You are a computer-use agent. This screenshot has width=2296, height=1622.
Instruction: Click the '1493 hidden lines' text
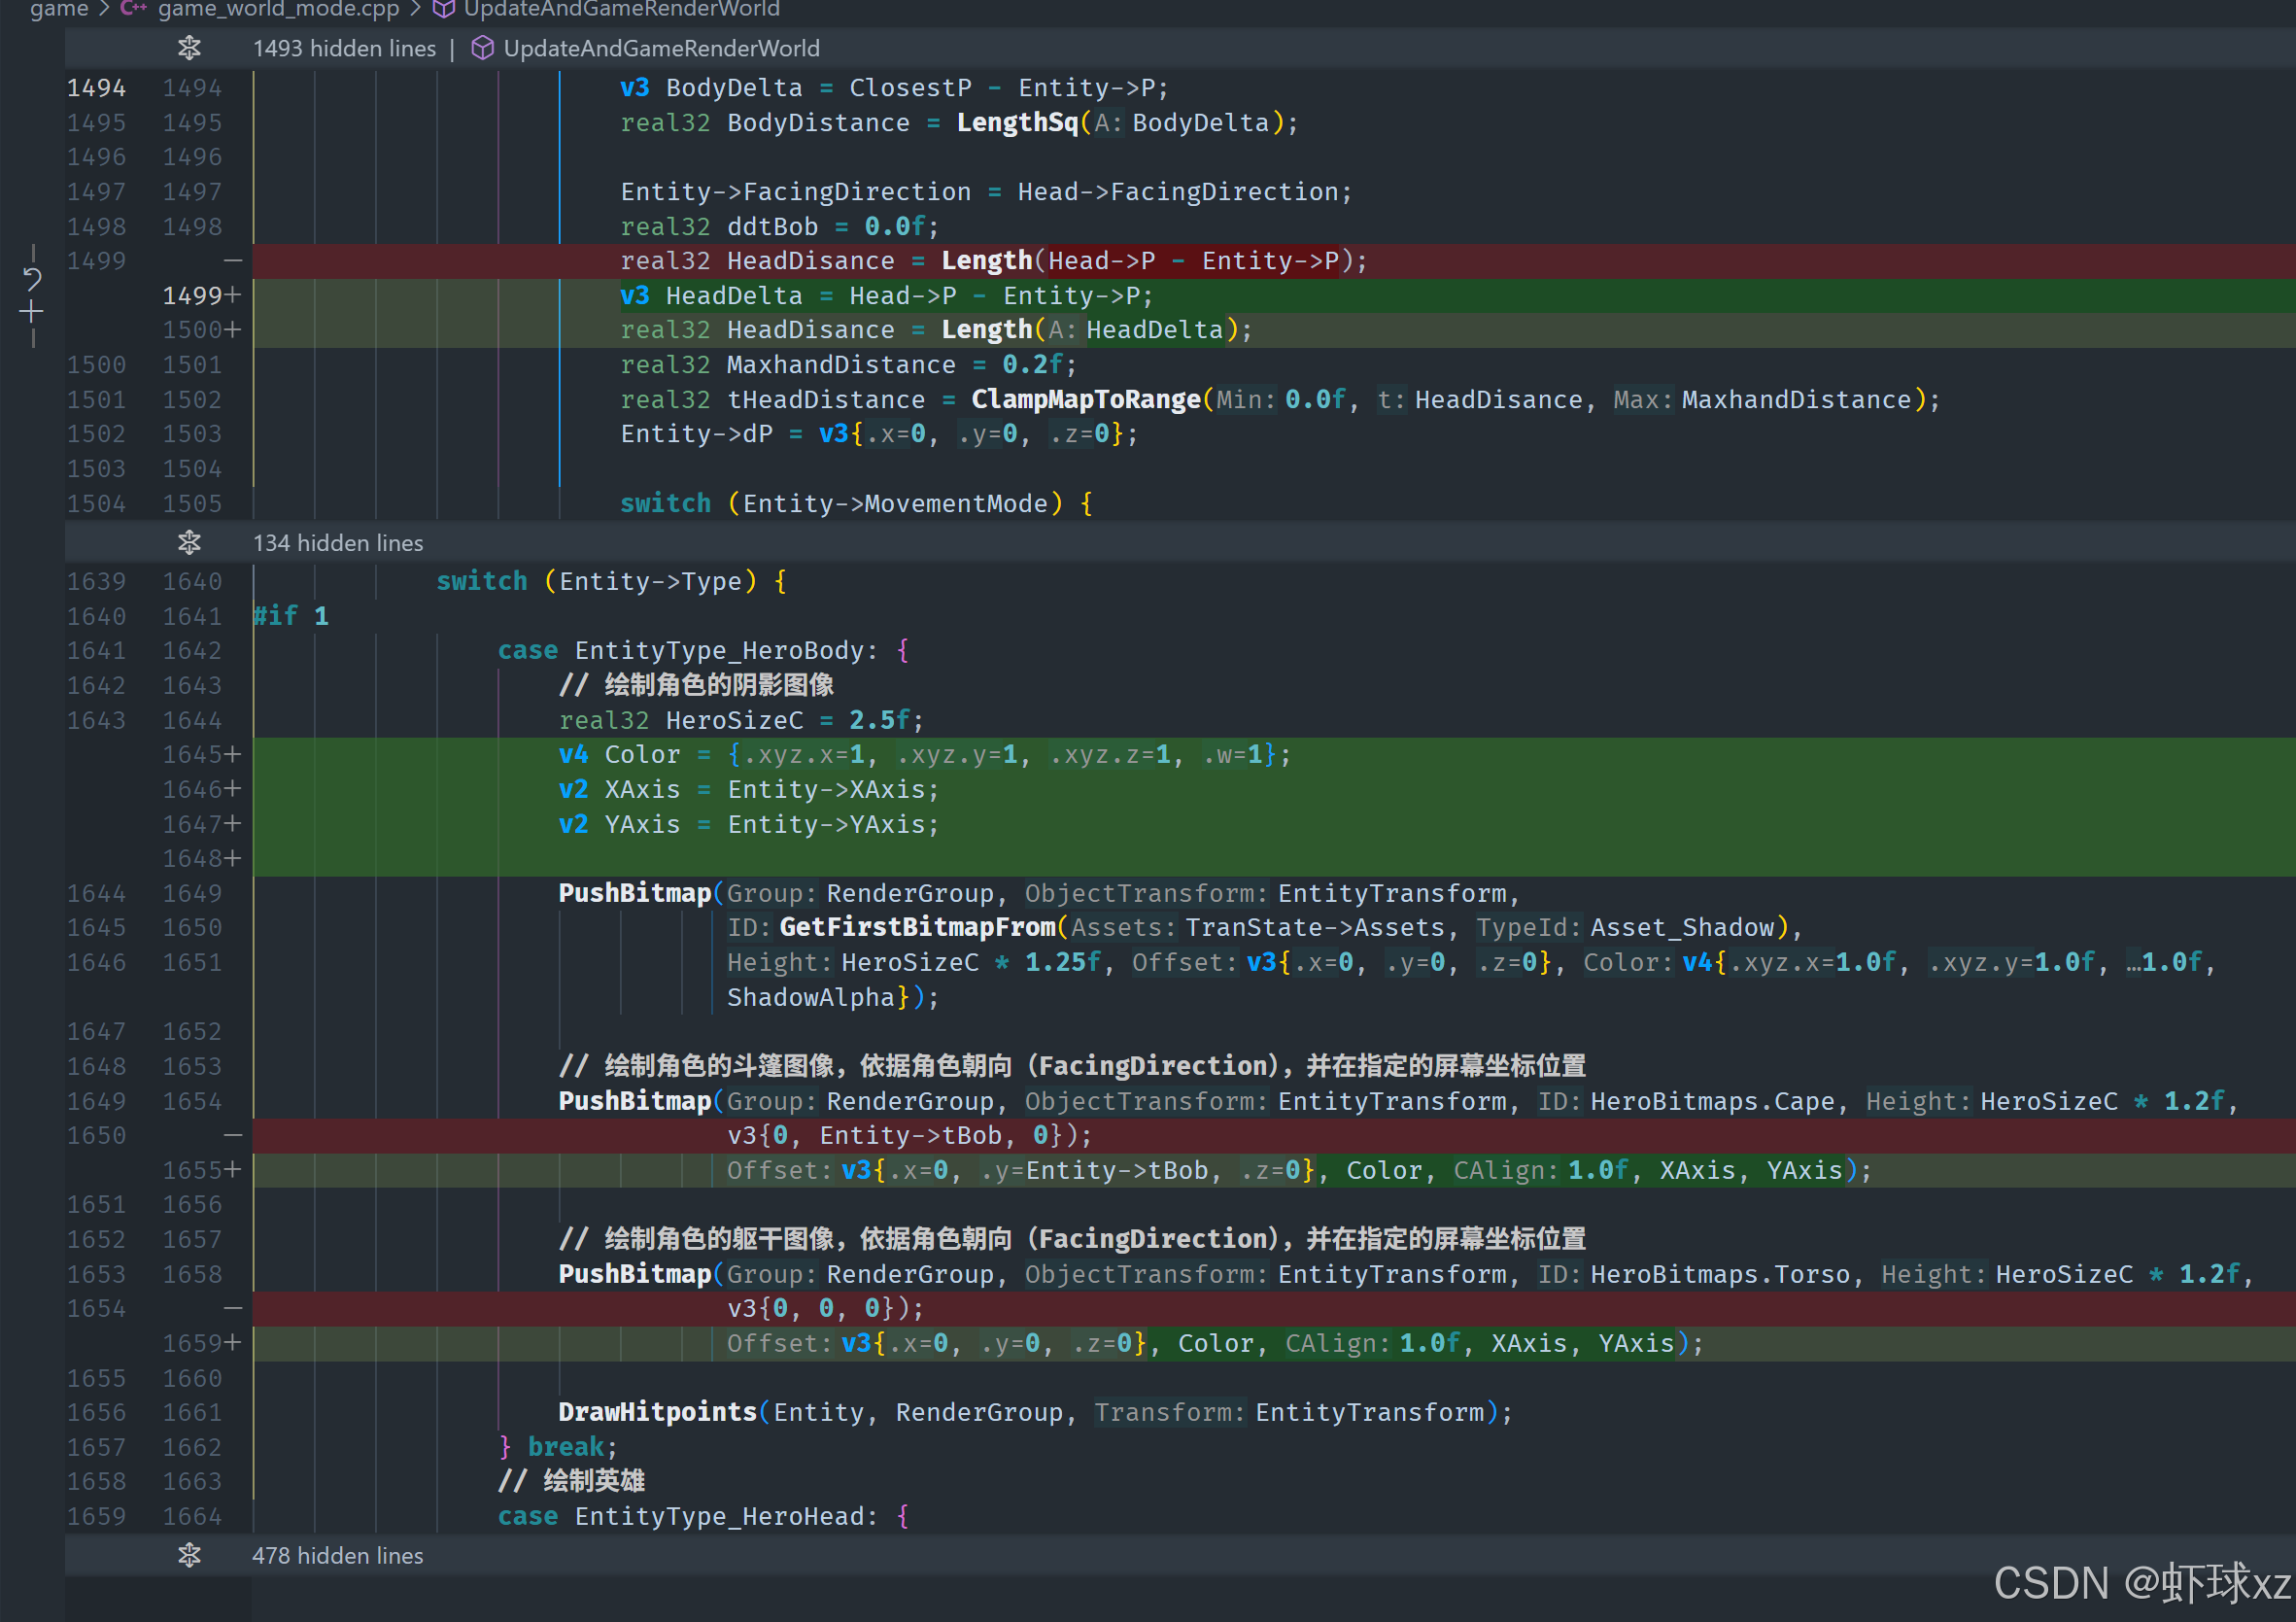tap(344, 48)
